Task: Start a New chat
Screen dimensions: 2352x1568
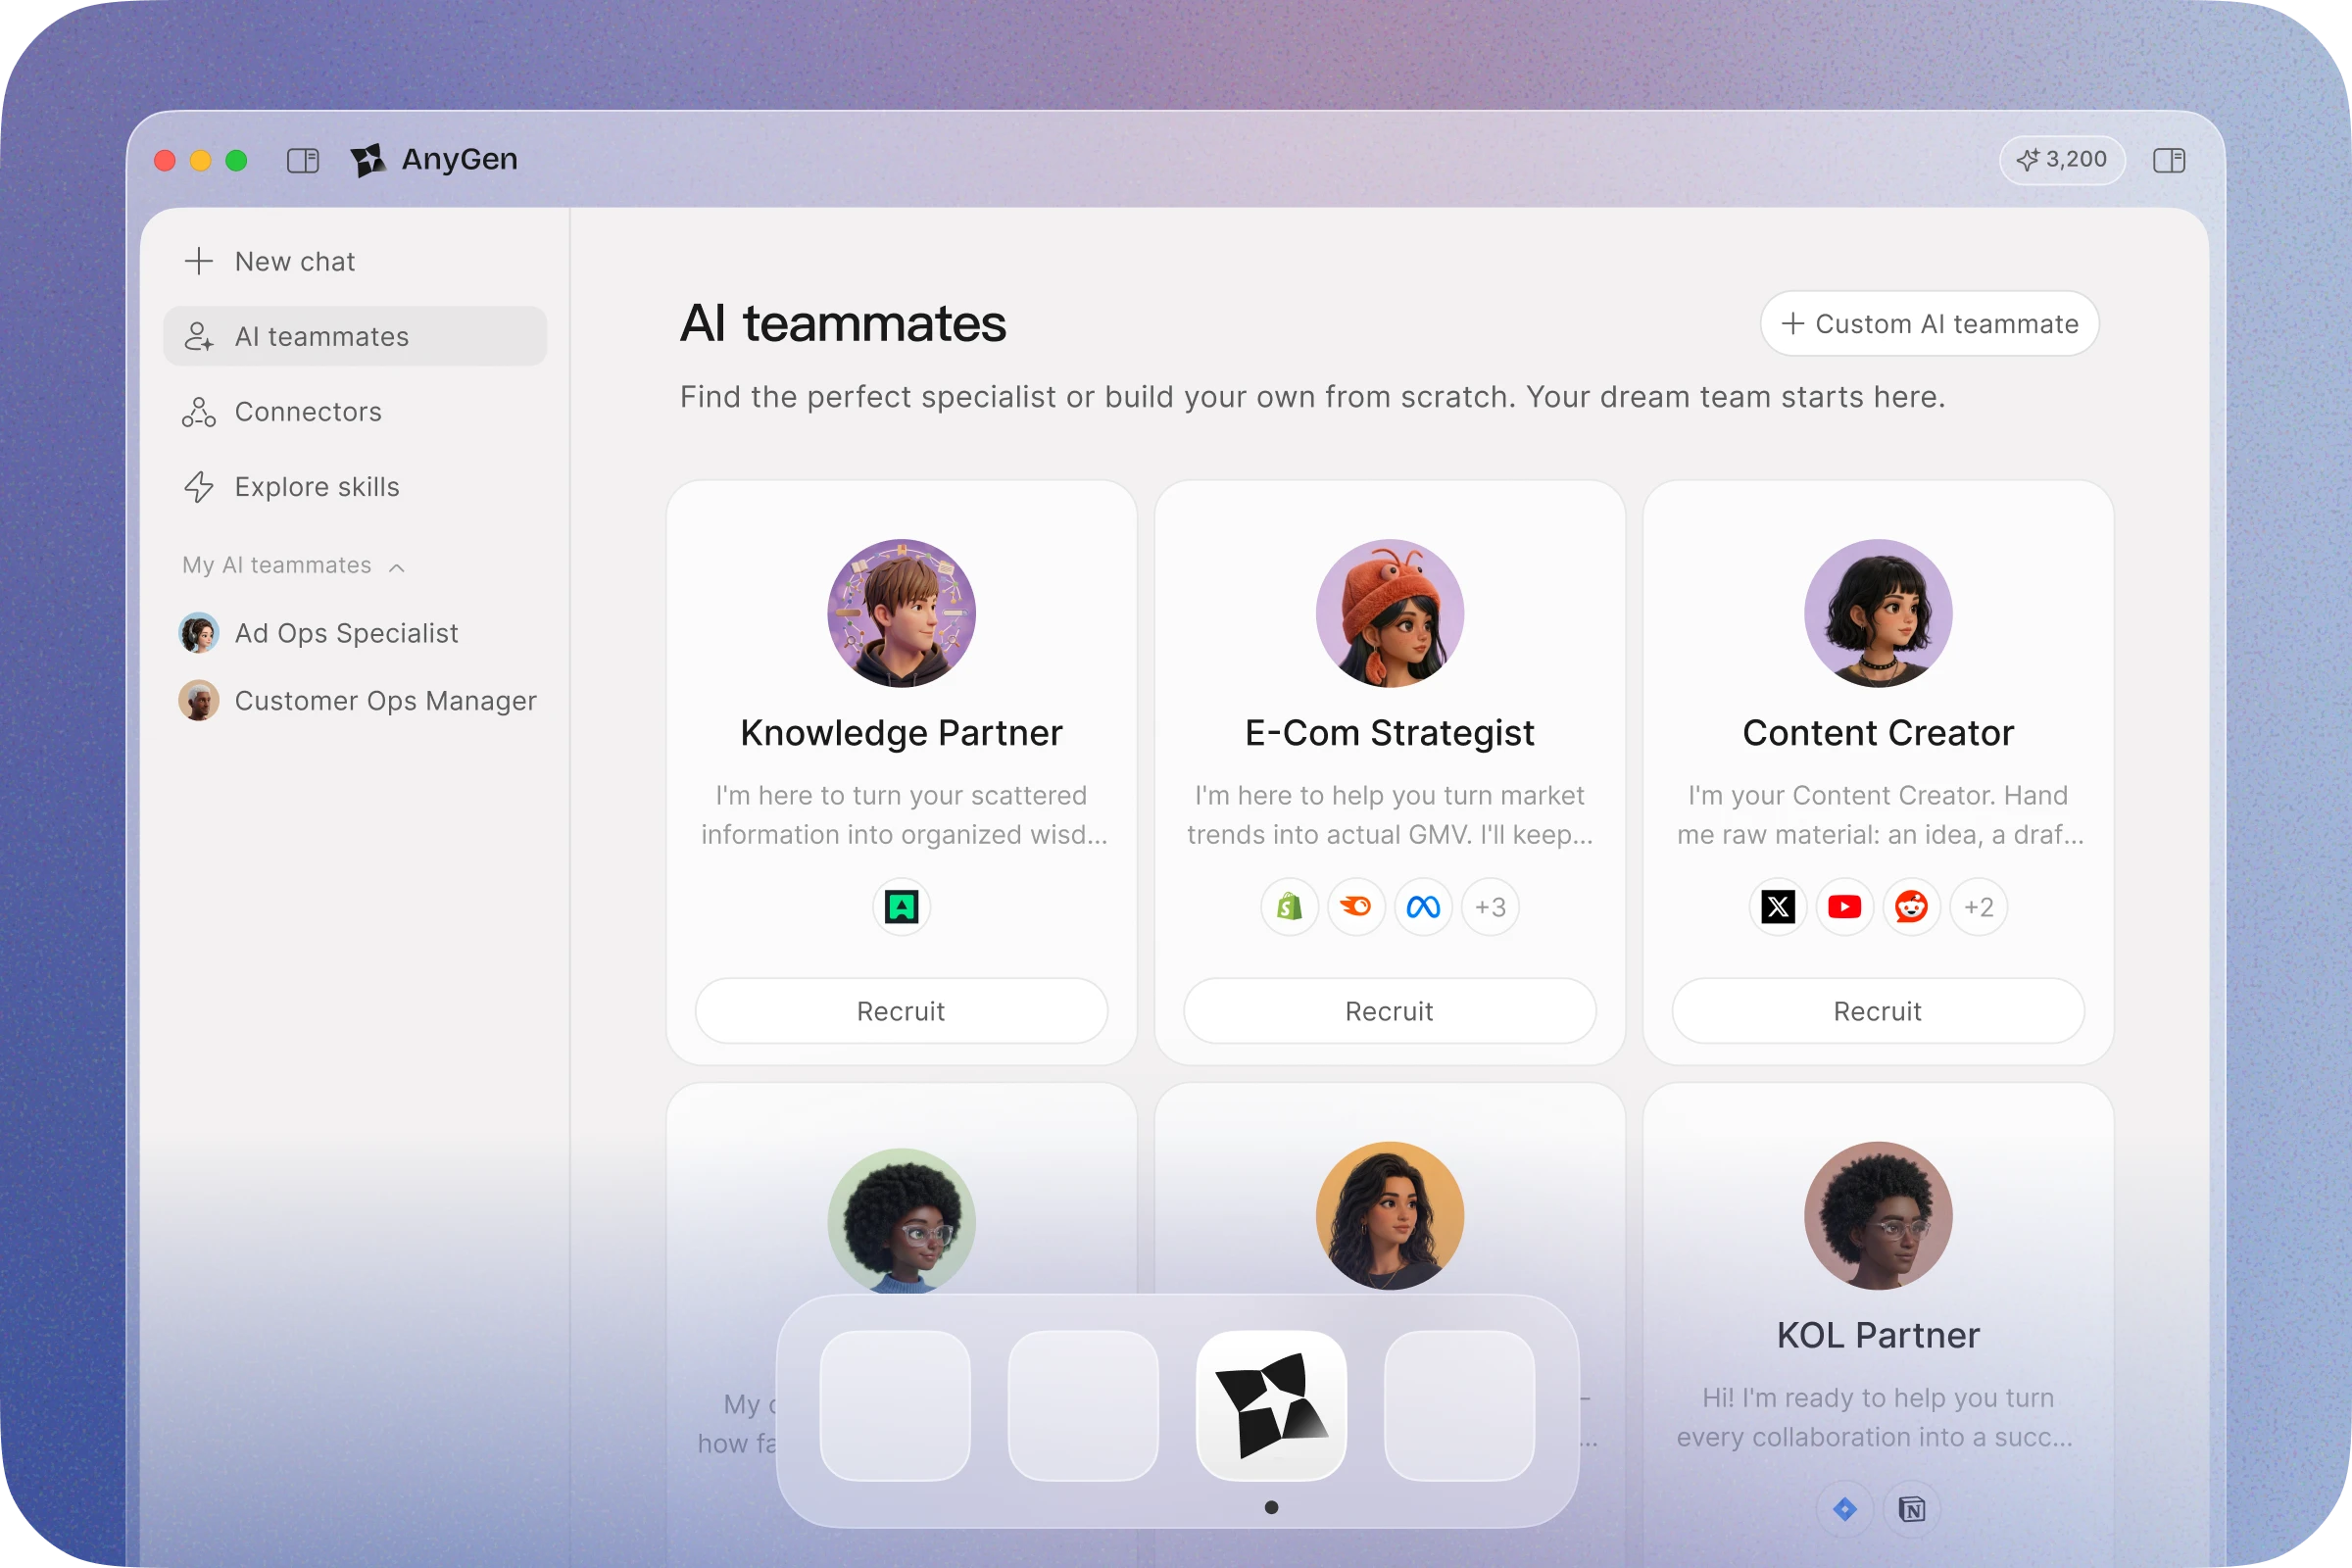Action: [355, 262]
